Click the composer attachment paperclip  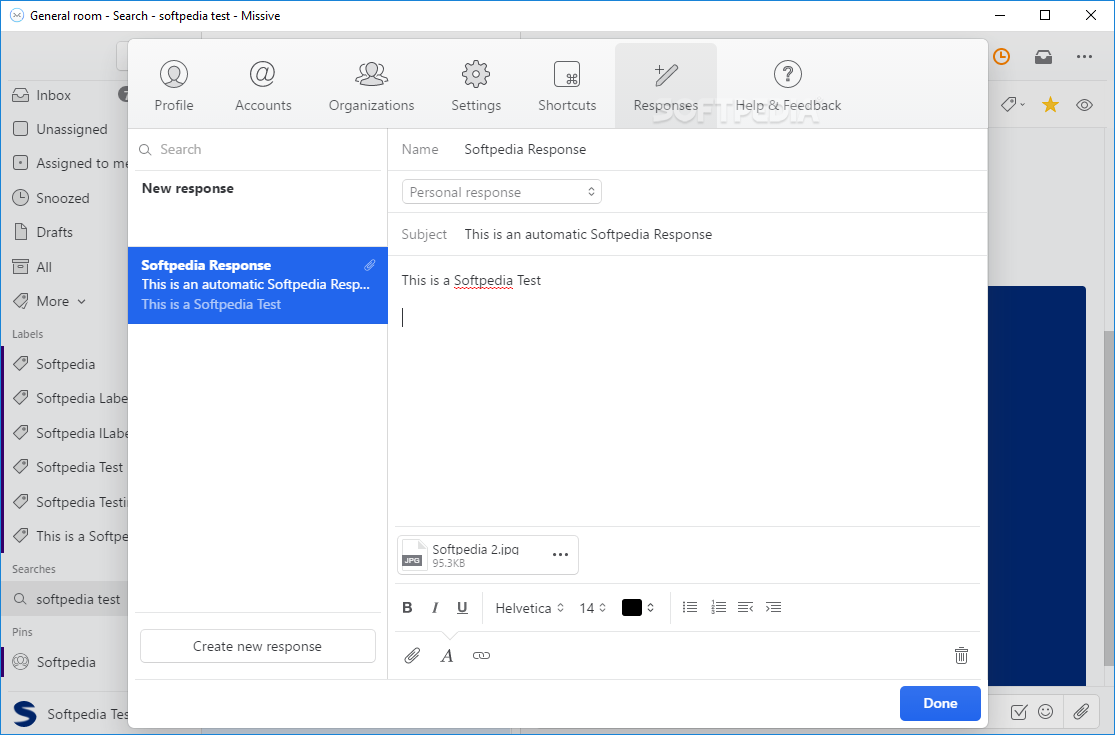pyautogui.click(x=1082, y=712)
